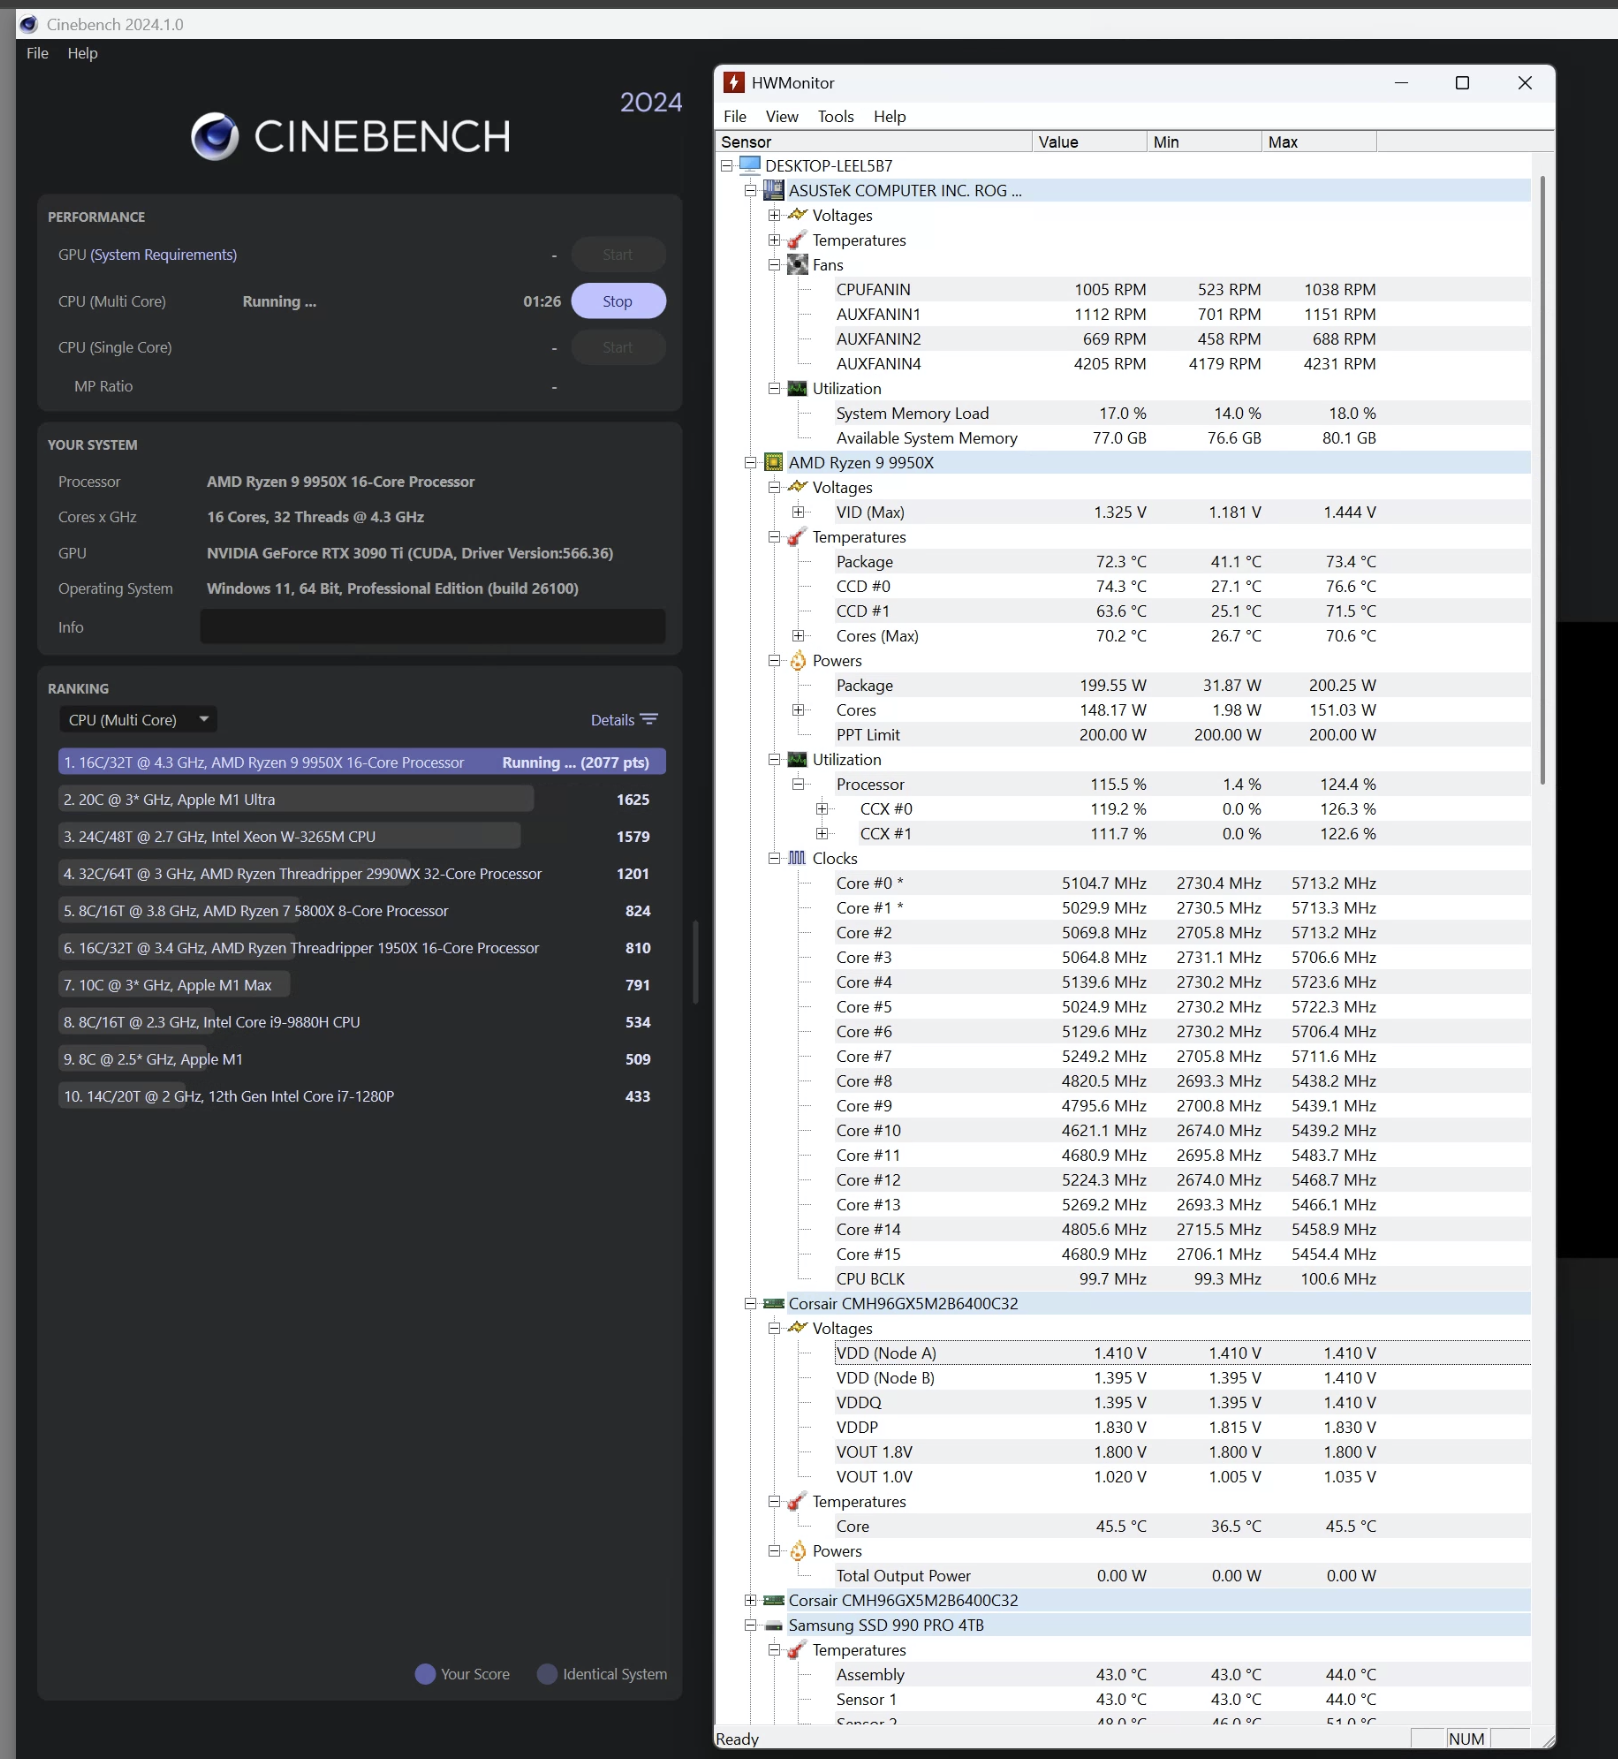This screenshot has width=1618, height=1759.
Task: Click the AMD Ryzen 9 9950X chip icon
Action: coord(773,462)
